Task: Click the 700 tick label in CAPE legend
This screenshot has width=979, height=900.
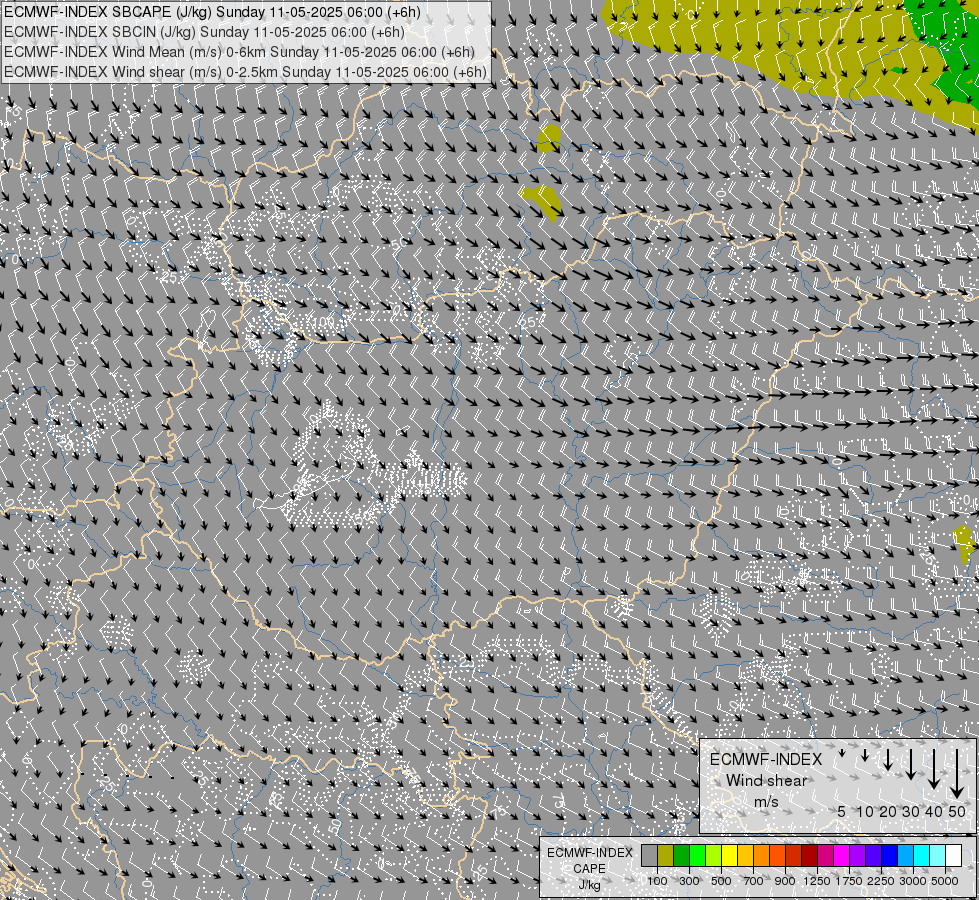Action: click(x=754, y=881)
